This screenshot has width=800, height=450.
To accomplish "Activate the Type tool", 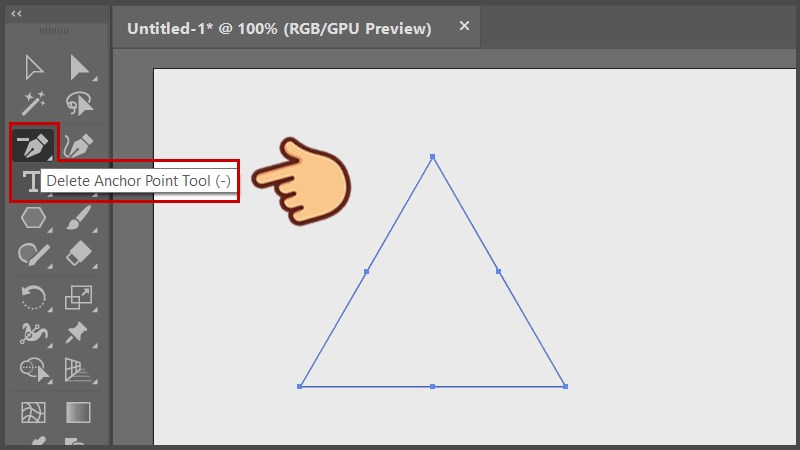I will click(31, 182).
